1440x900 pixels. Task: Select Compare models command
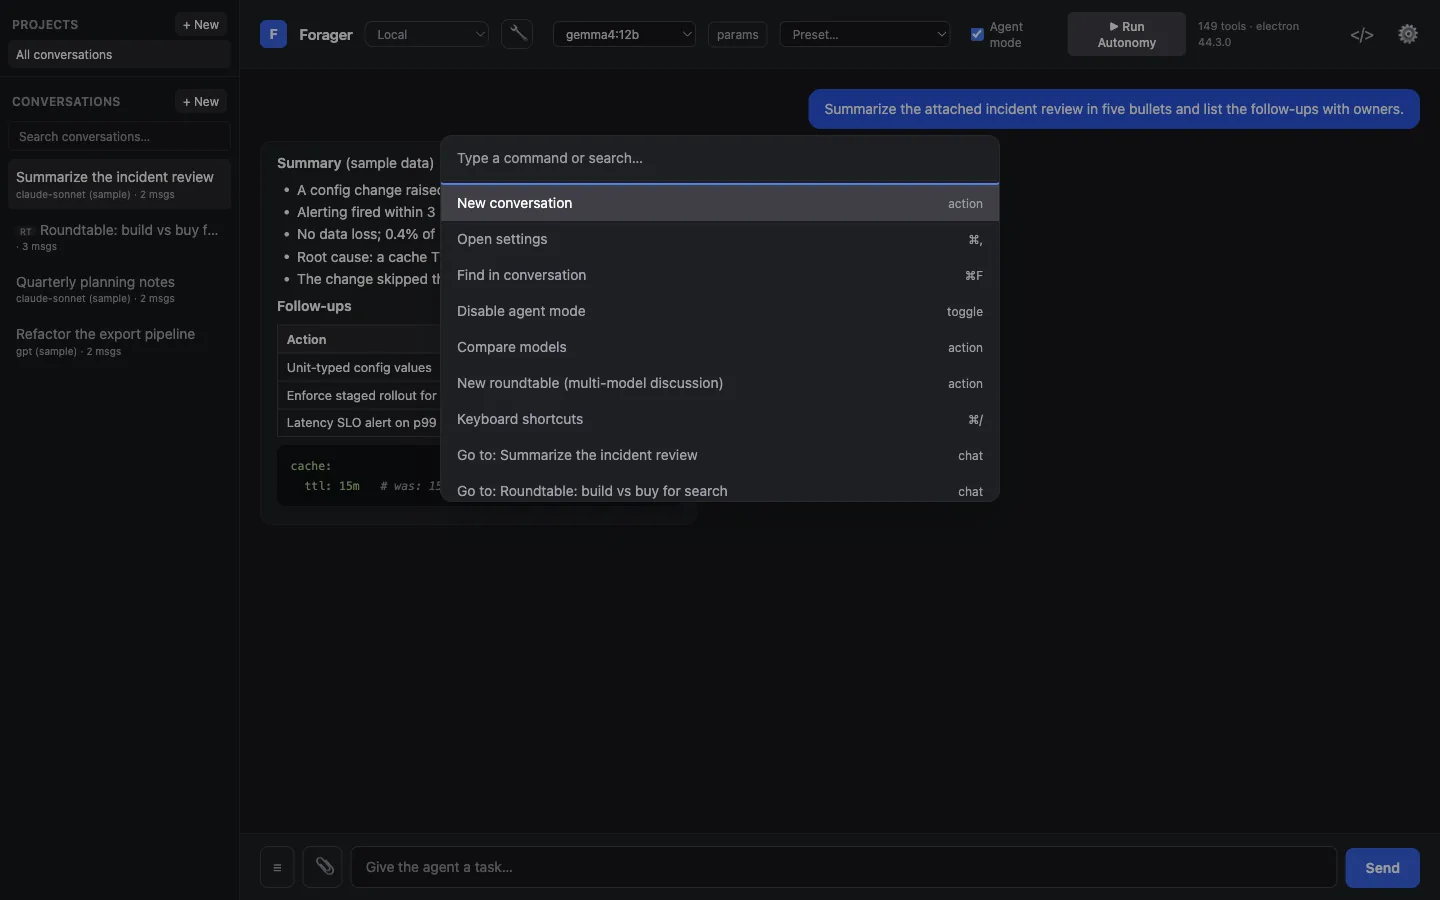[720, 347]
